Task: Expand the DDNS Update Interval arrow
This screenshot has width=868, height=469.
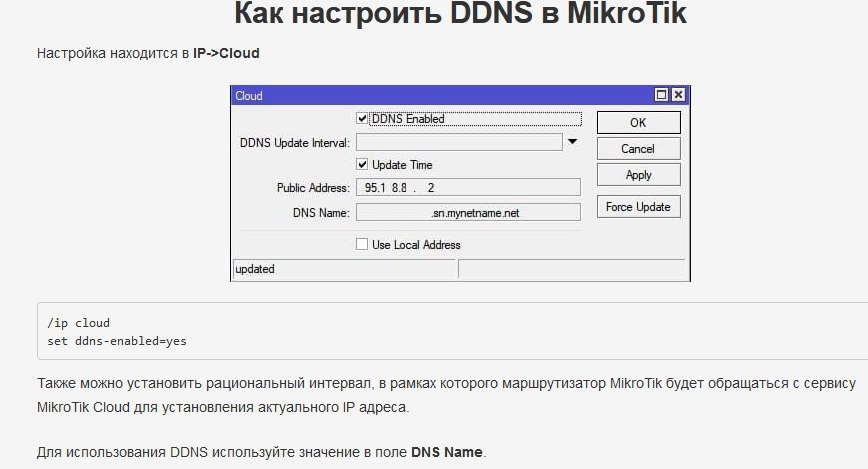Action: pos(572,142)
